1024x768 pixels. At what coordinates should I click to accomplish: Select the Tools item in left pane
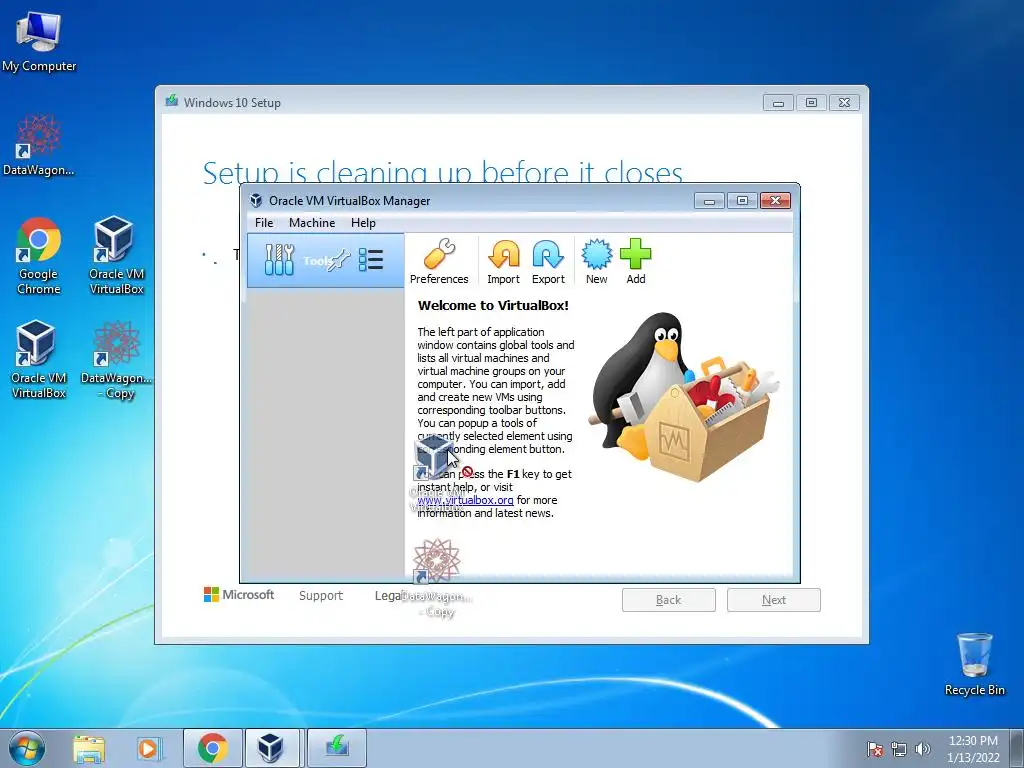pos(325,261)
